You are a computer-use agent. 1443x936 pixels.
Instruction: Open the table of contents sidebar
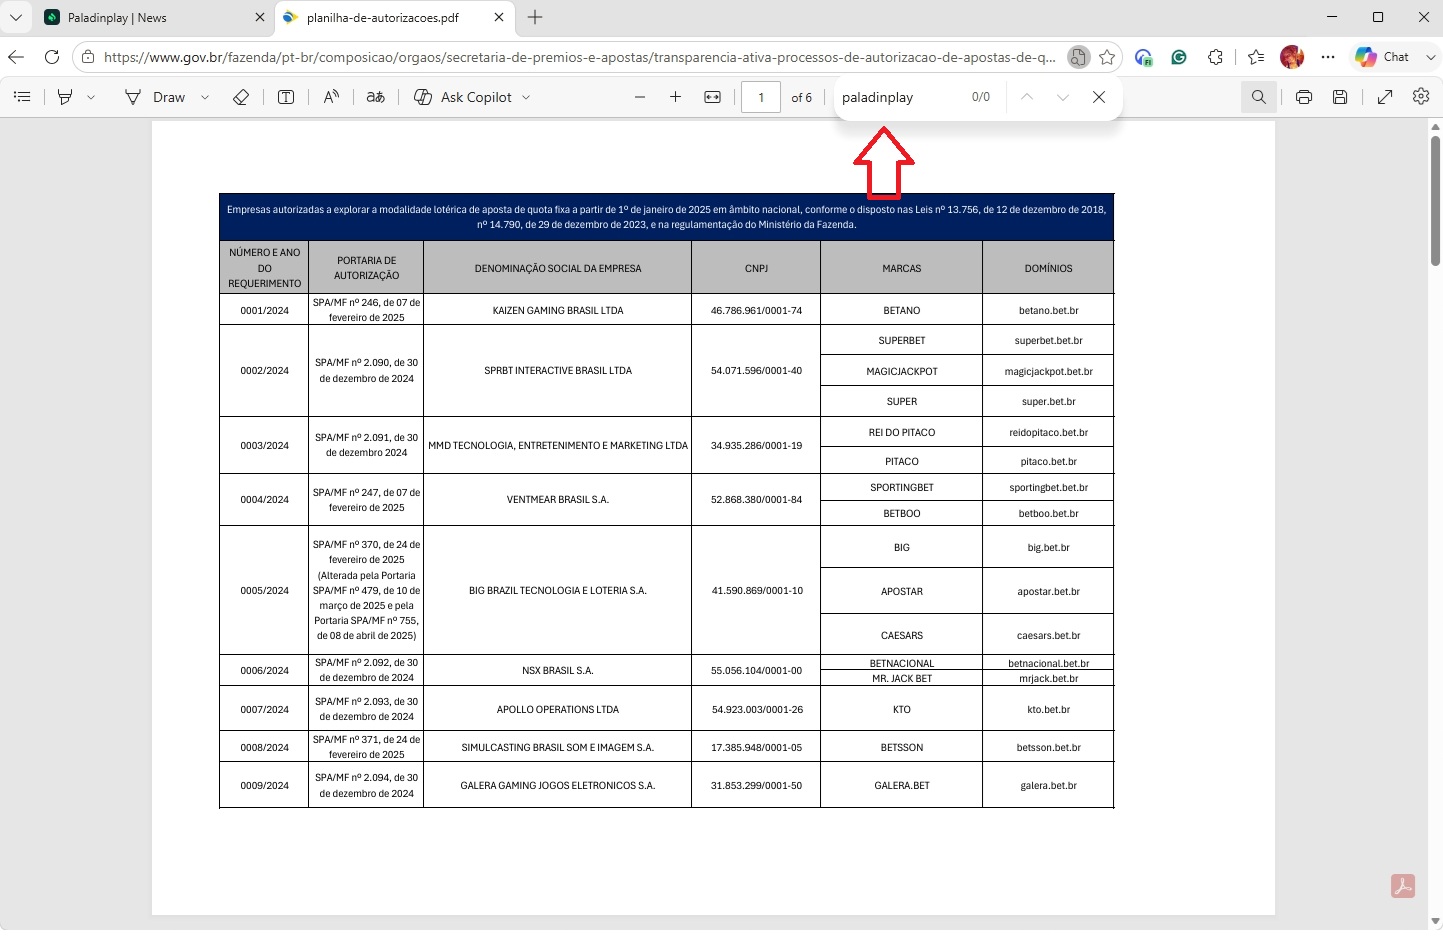[x=22, y=97]
